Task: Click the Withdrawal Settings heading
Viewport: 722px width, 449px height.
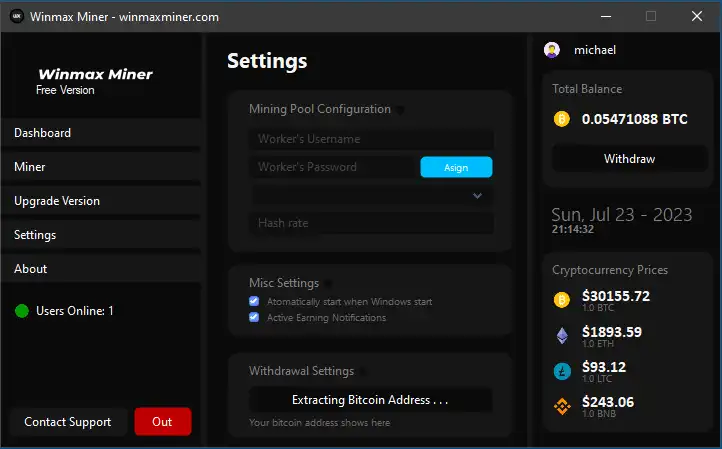Action: pos(301,371)
